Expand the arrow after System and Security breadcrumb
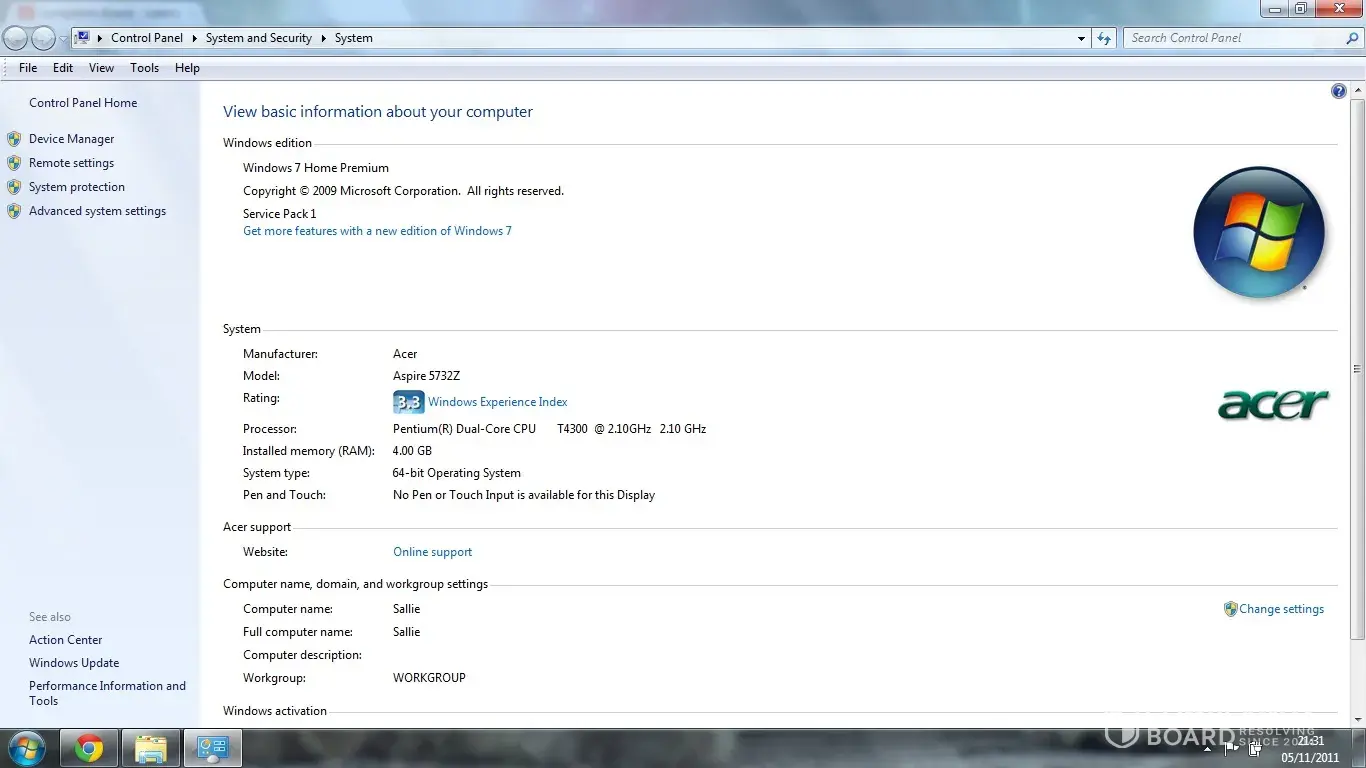This screenshot has height=768, width=1366. (x=323, y=38)
